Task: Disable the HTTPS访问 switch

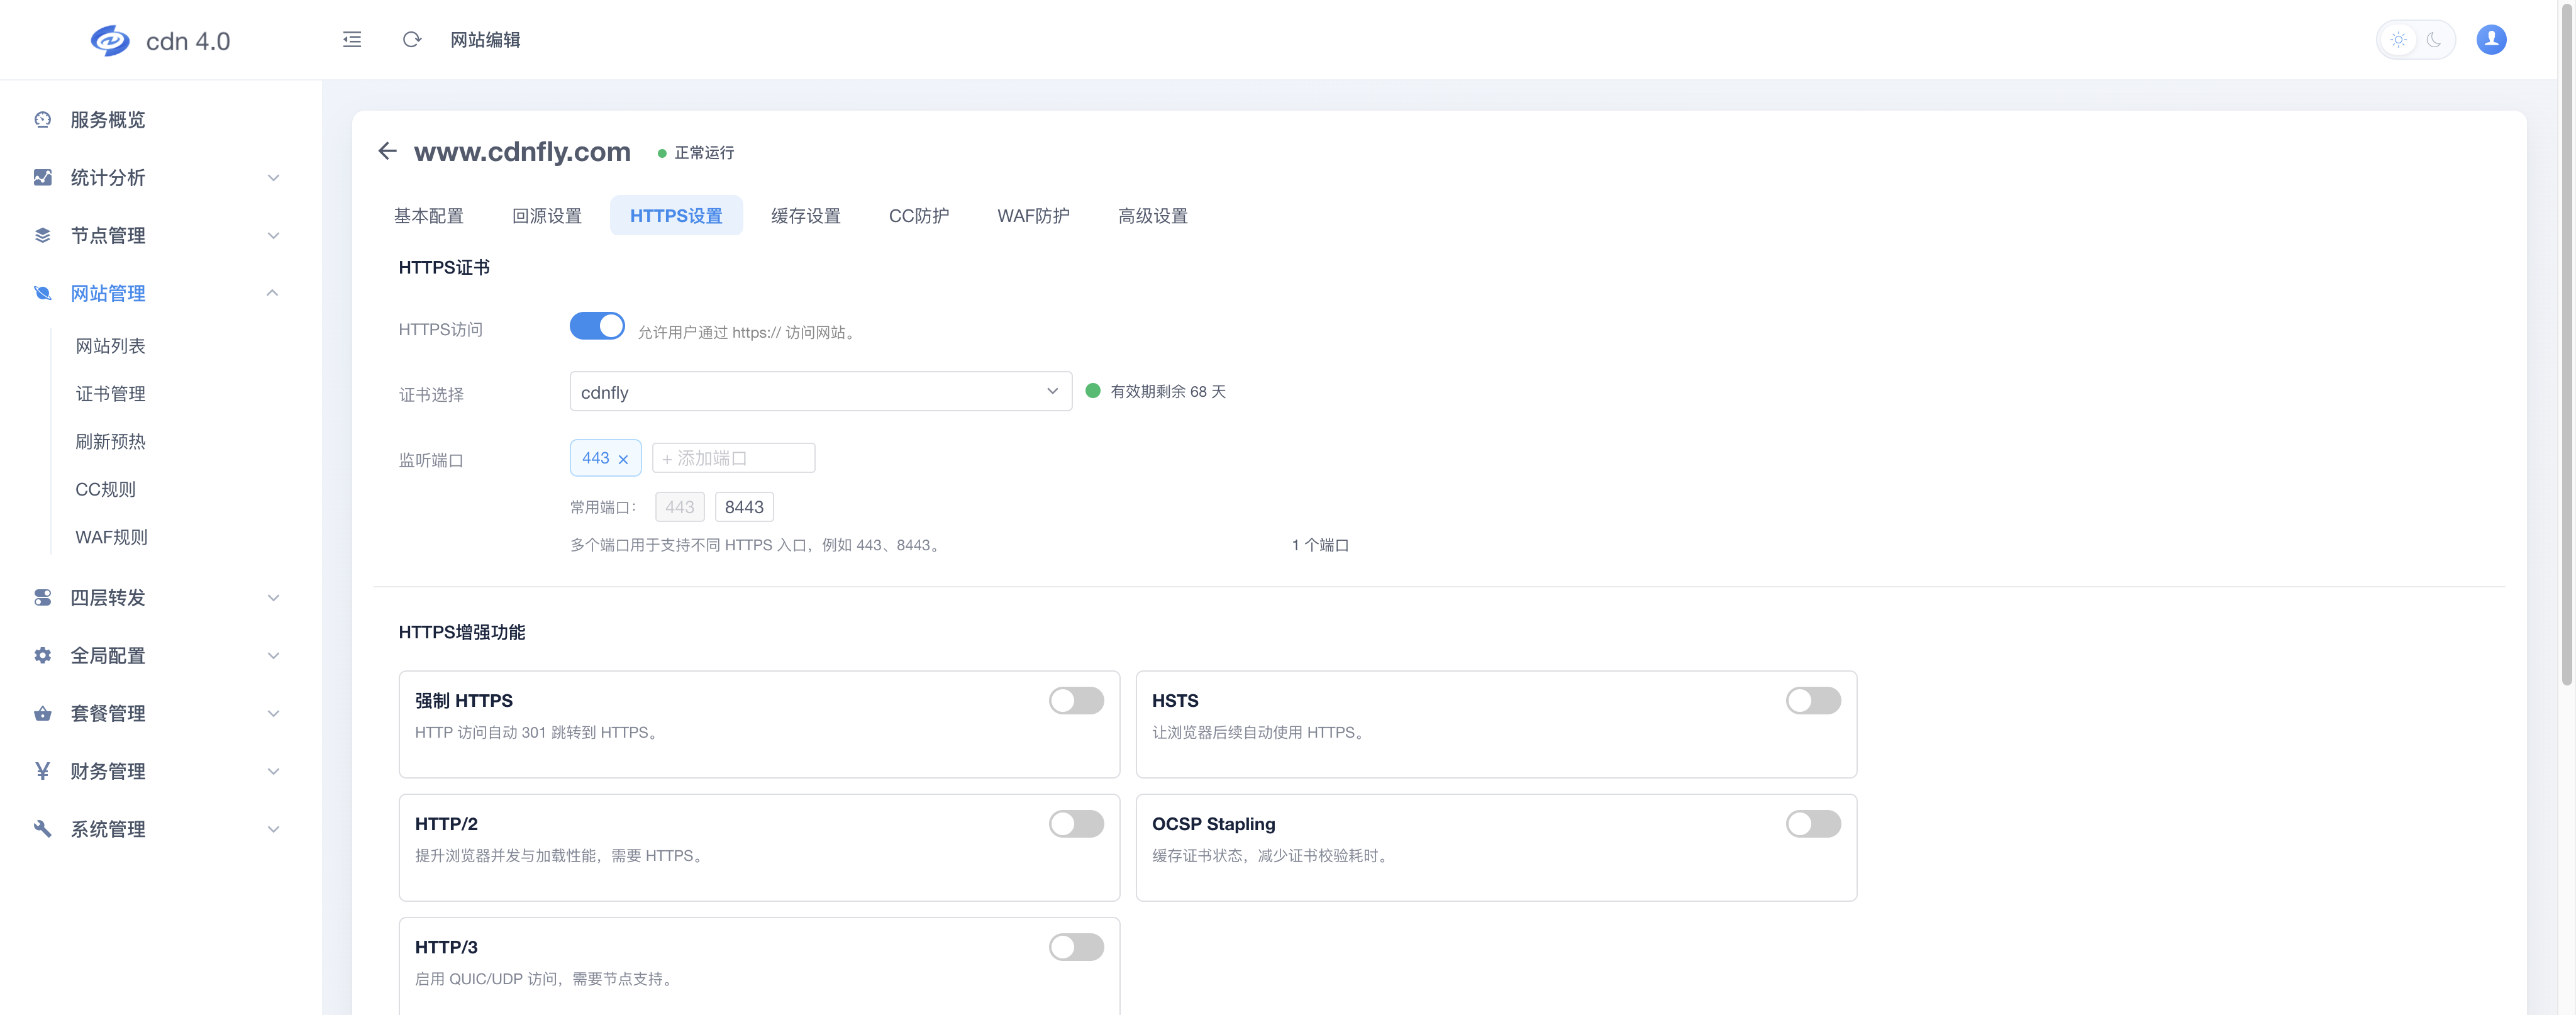Action: [x=597, y=326]
